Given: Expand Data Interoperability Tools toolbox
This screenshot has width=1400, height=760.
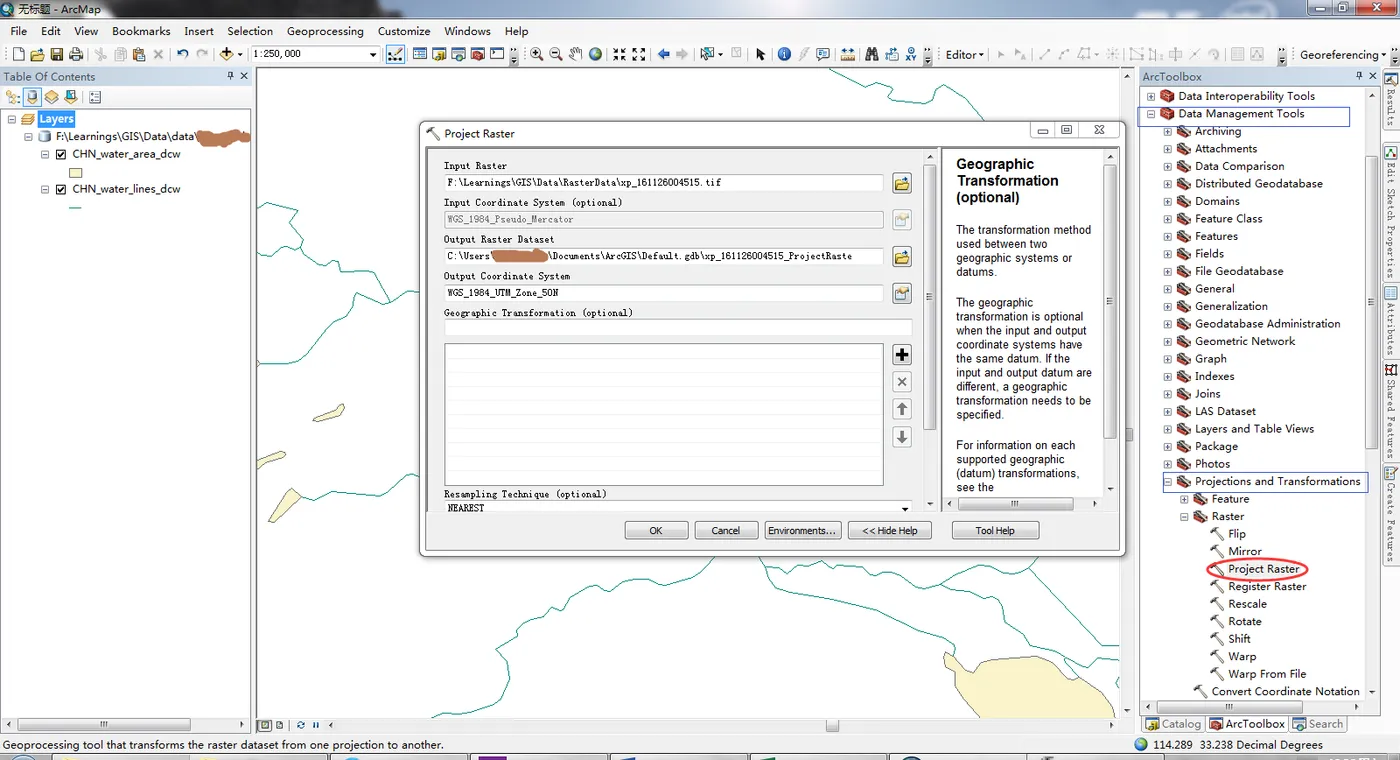Looking at the screenshot, I should click(x=1150, y=96).
